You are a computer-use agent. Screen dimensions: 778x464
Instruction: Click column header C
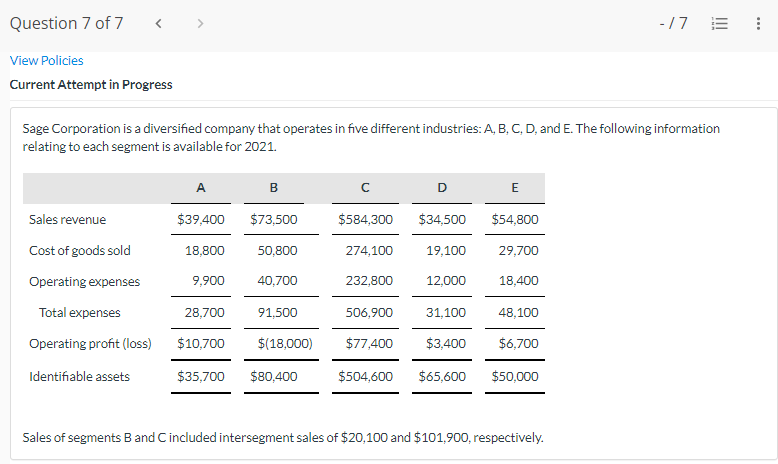pos(365,188)
